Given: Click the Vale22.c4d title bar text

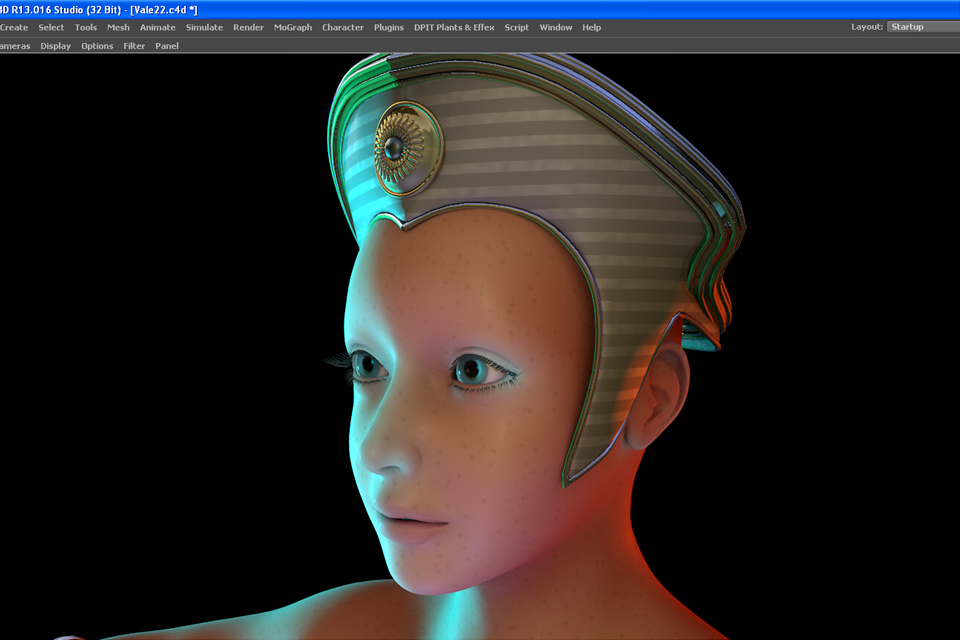Looking at the screenshot, I should pyautogui.click(x=163, y=10).
